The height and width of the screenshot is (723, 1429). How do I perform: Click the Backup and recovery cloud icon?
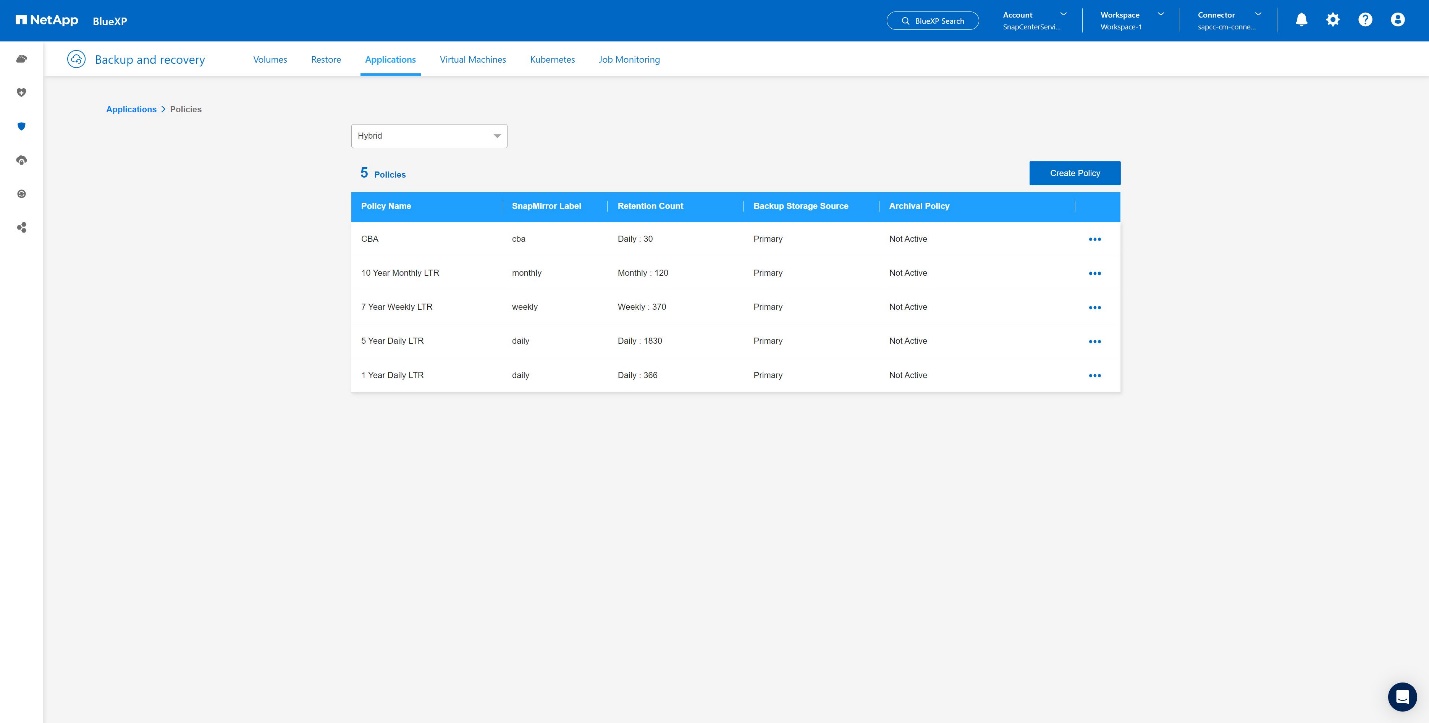[x=76, y=60]
